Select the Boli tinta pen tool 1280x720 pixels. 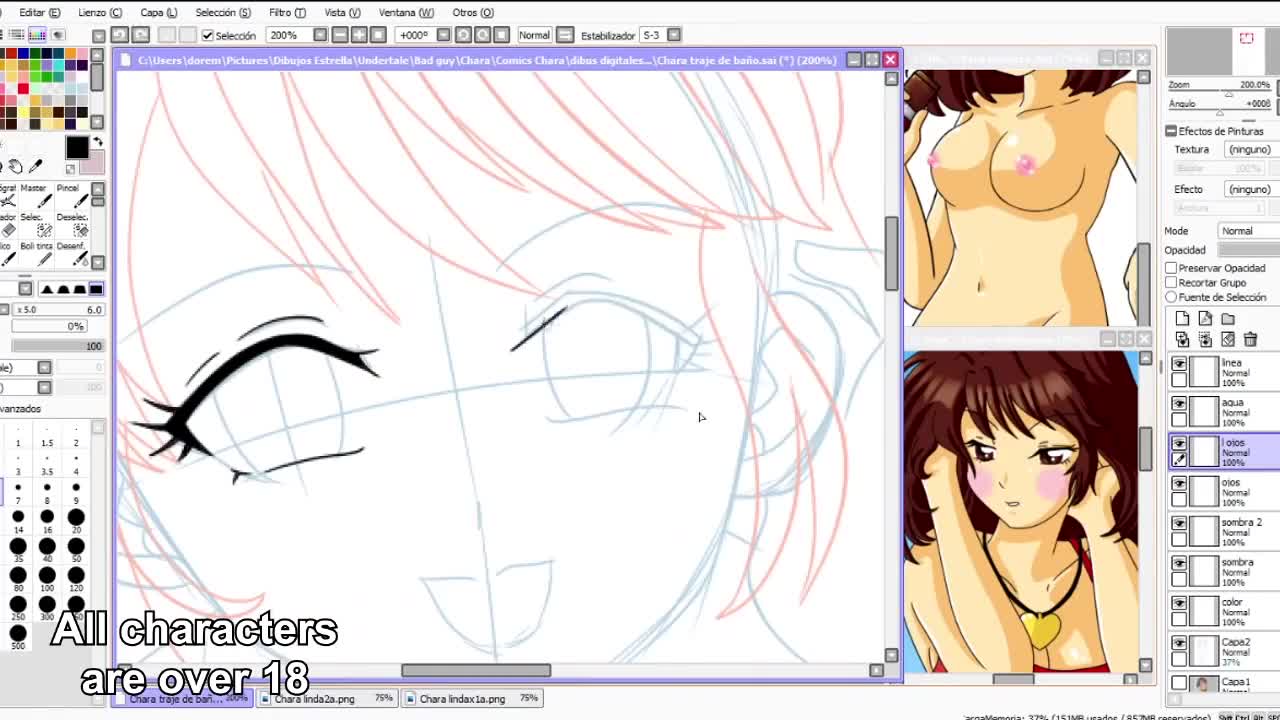(x=36, y=255)
